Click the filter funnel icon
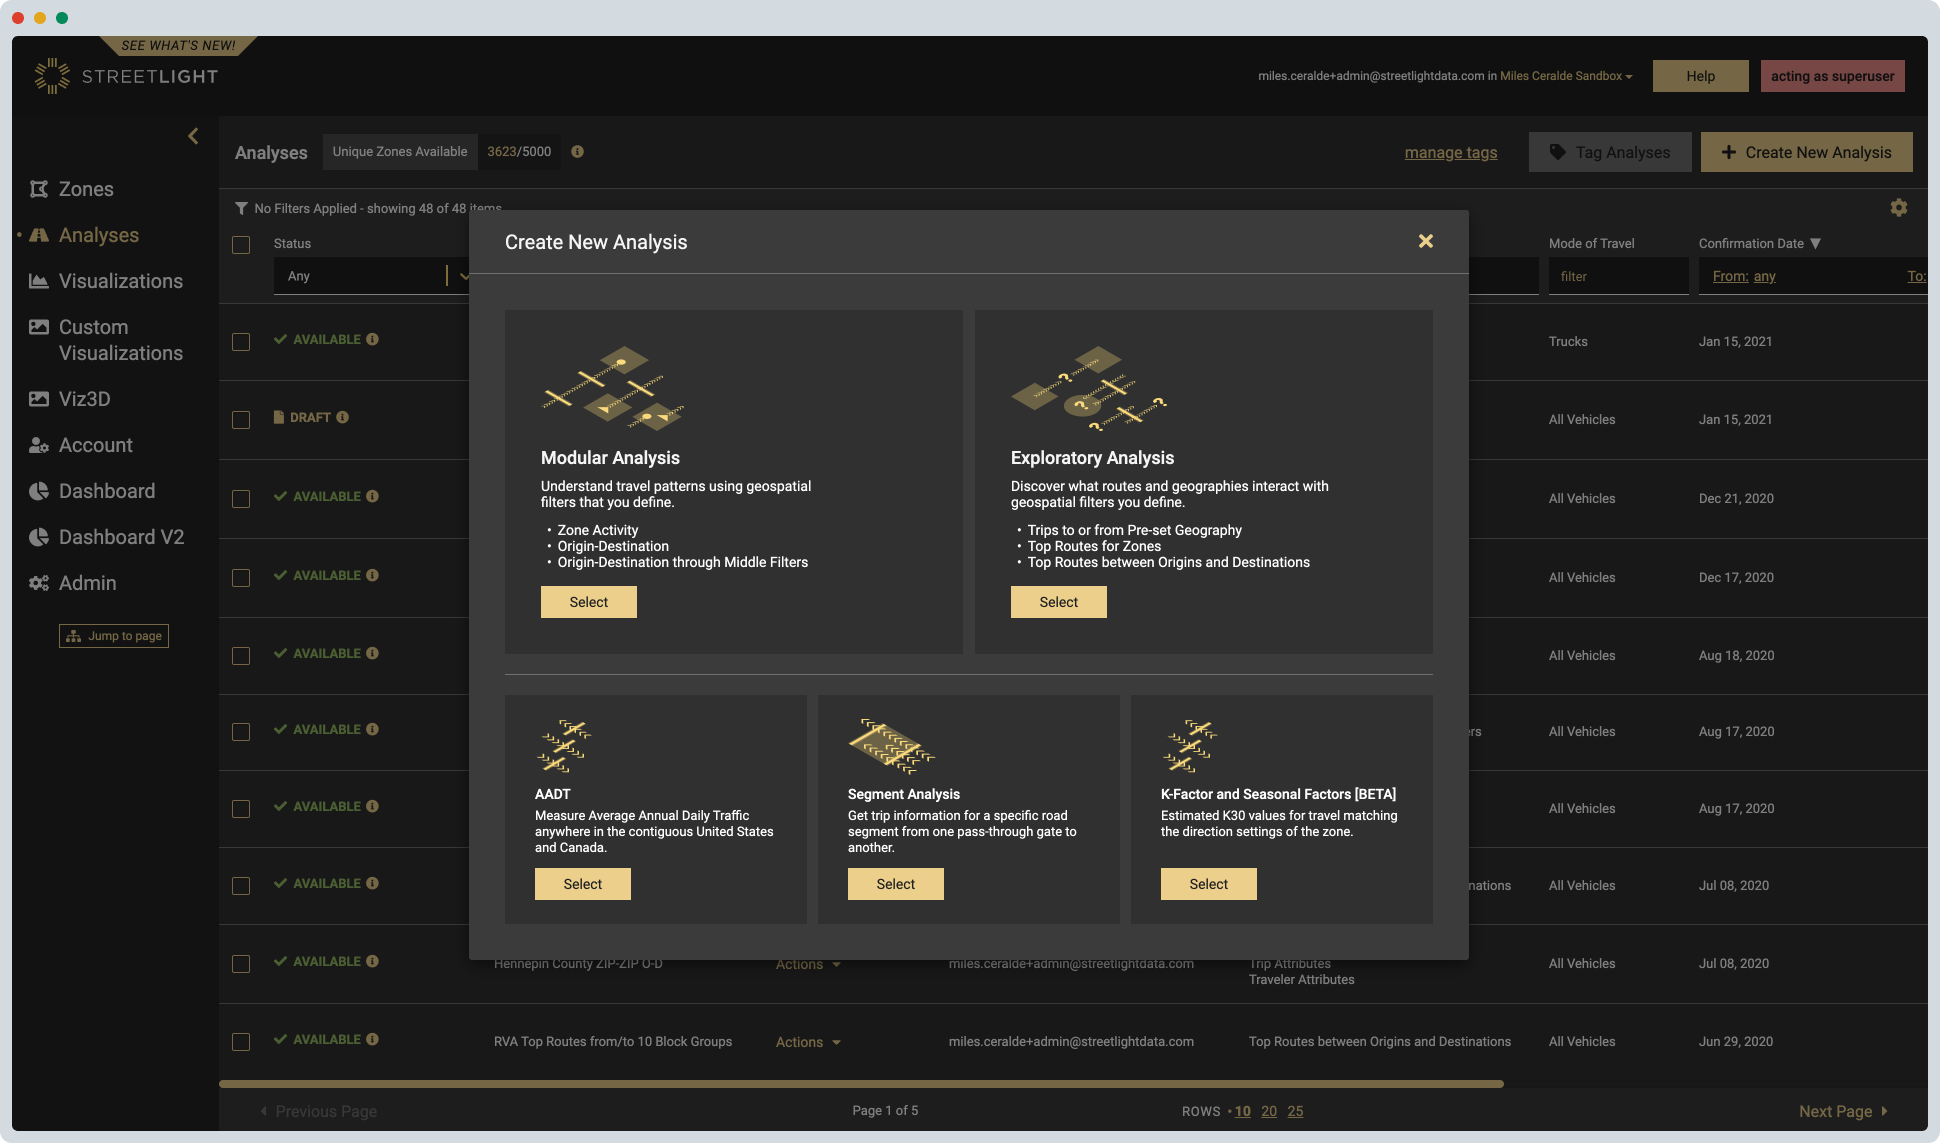Viewport: 1940px width, 1143px height. pos(241,208)
